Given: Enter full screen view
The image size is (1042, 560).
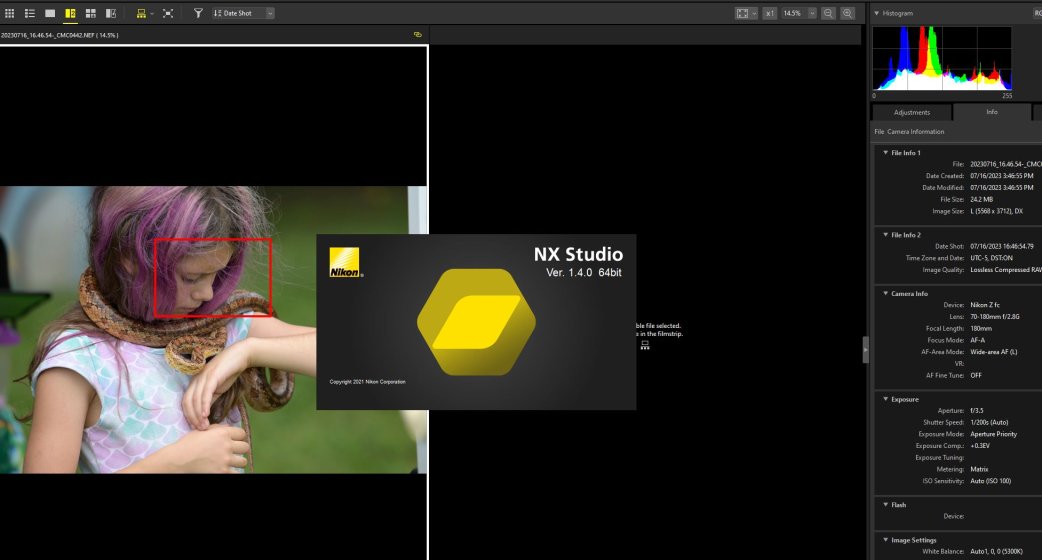Looking at the screenshot, I should click(x=168, y=13).
